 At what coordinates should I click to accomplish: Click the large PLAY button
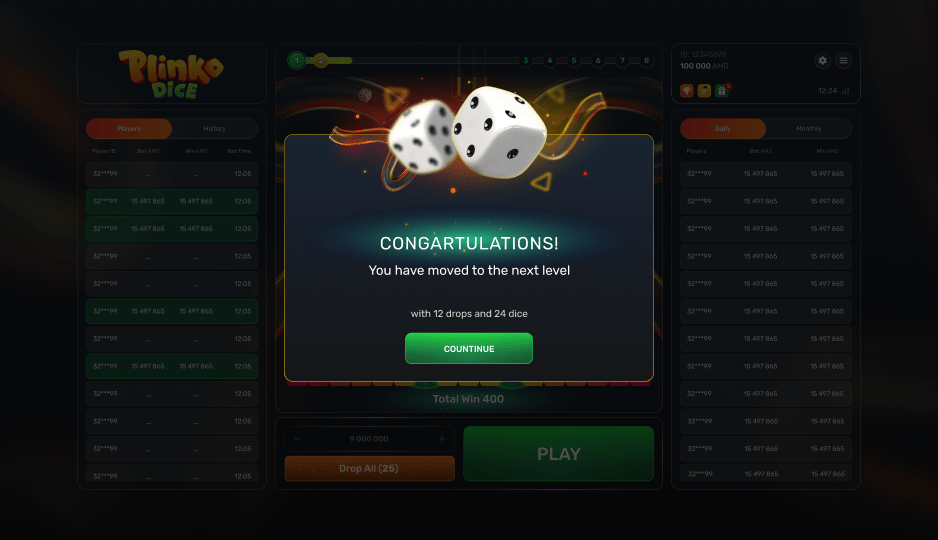pyautogui.click(x=558, y=454)
